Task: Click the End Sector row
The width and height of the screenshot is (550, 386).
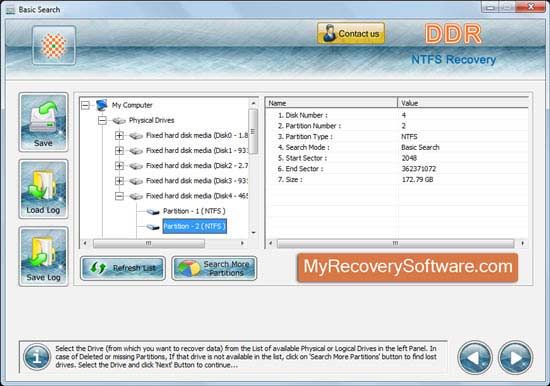Action: click(397, 169)
